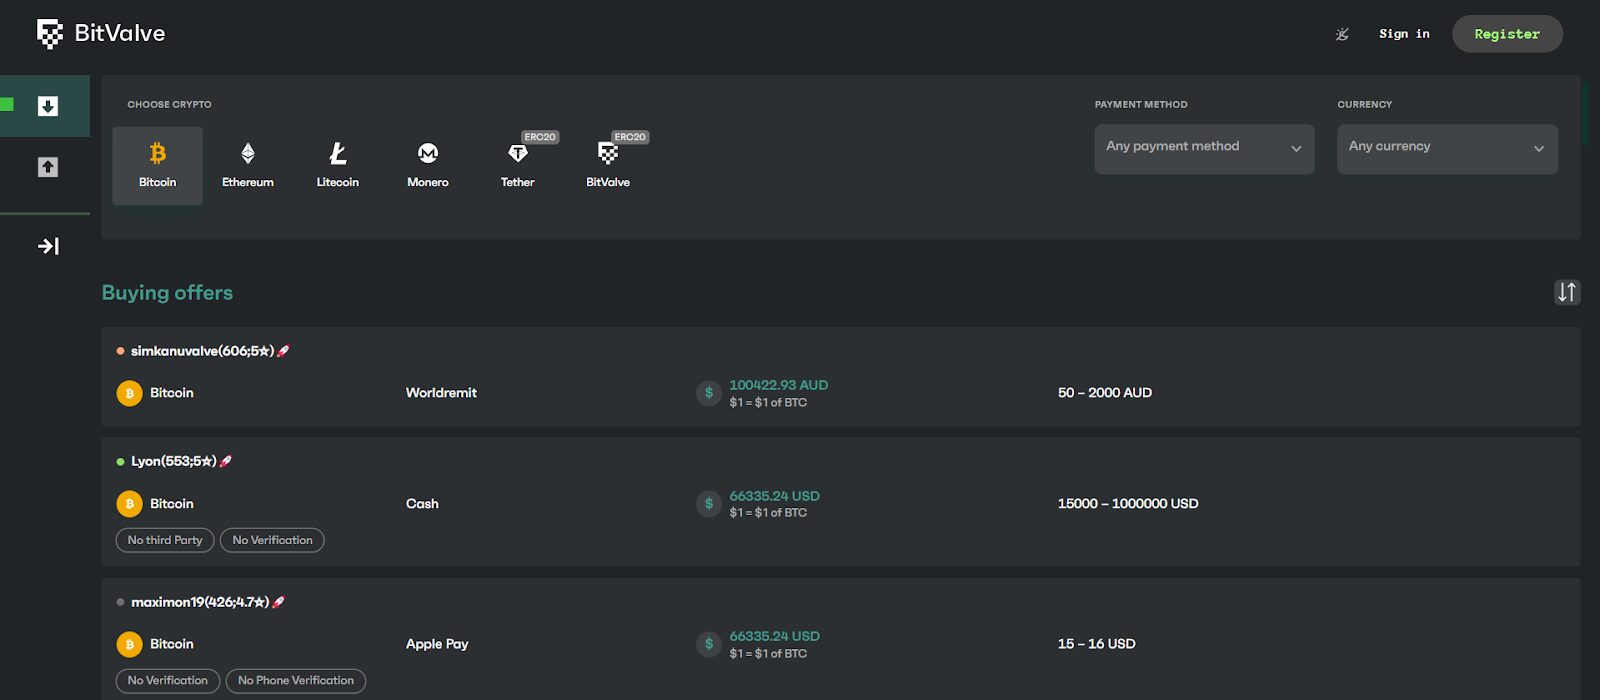
Task: Click the Apple Pay payment method text
Action: [437, 644]
